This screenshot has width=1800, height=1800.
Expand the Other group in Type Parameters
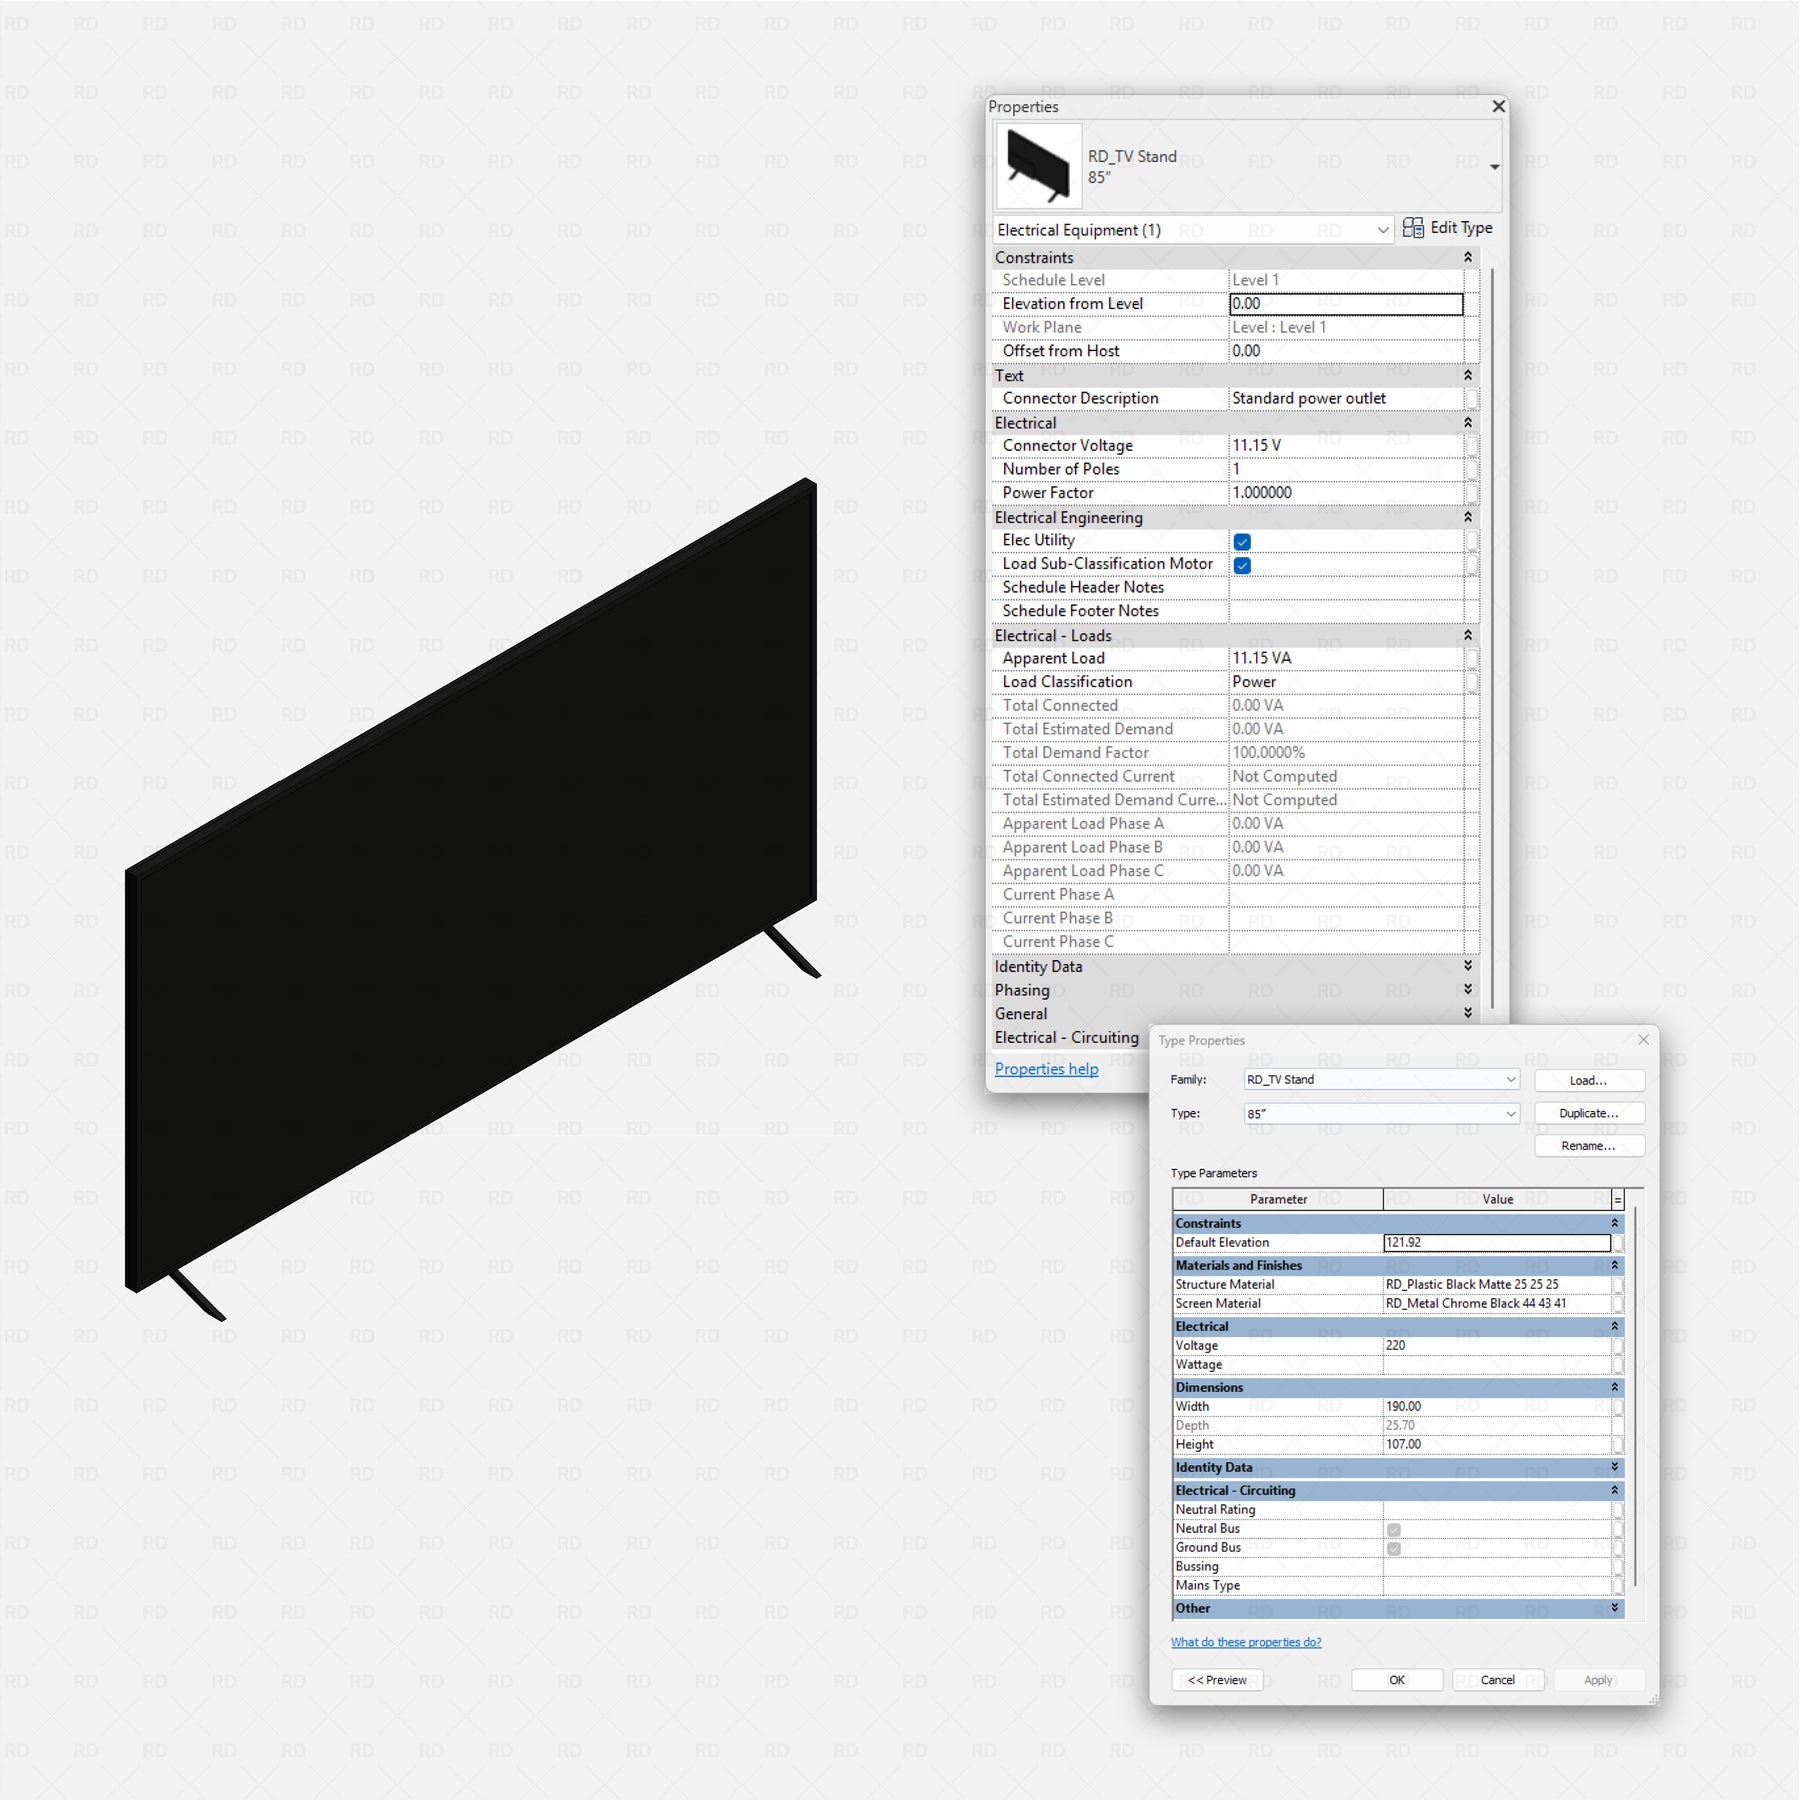(1614, 1608)
